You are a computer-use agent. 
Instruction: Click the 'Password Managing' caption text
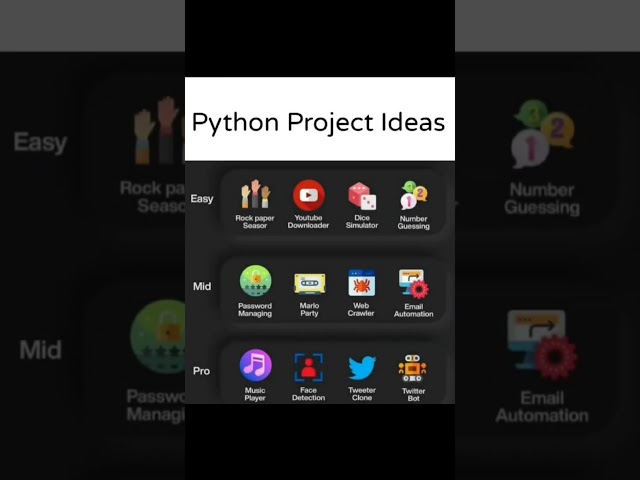tap(255, 310)
